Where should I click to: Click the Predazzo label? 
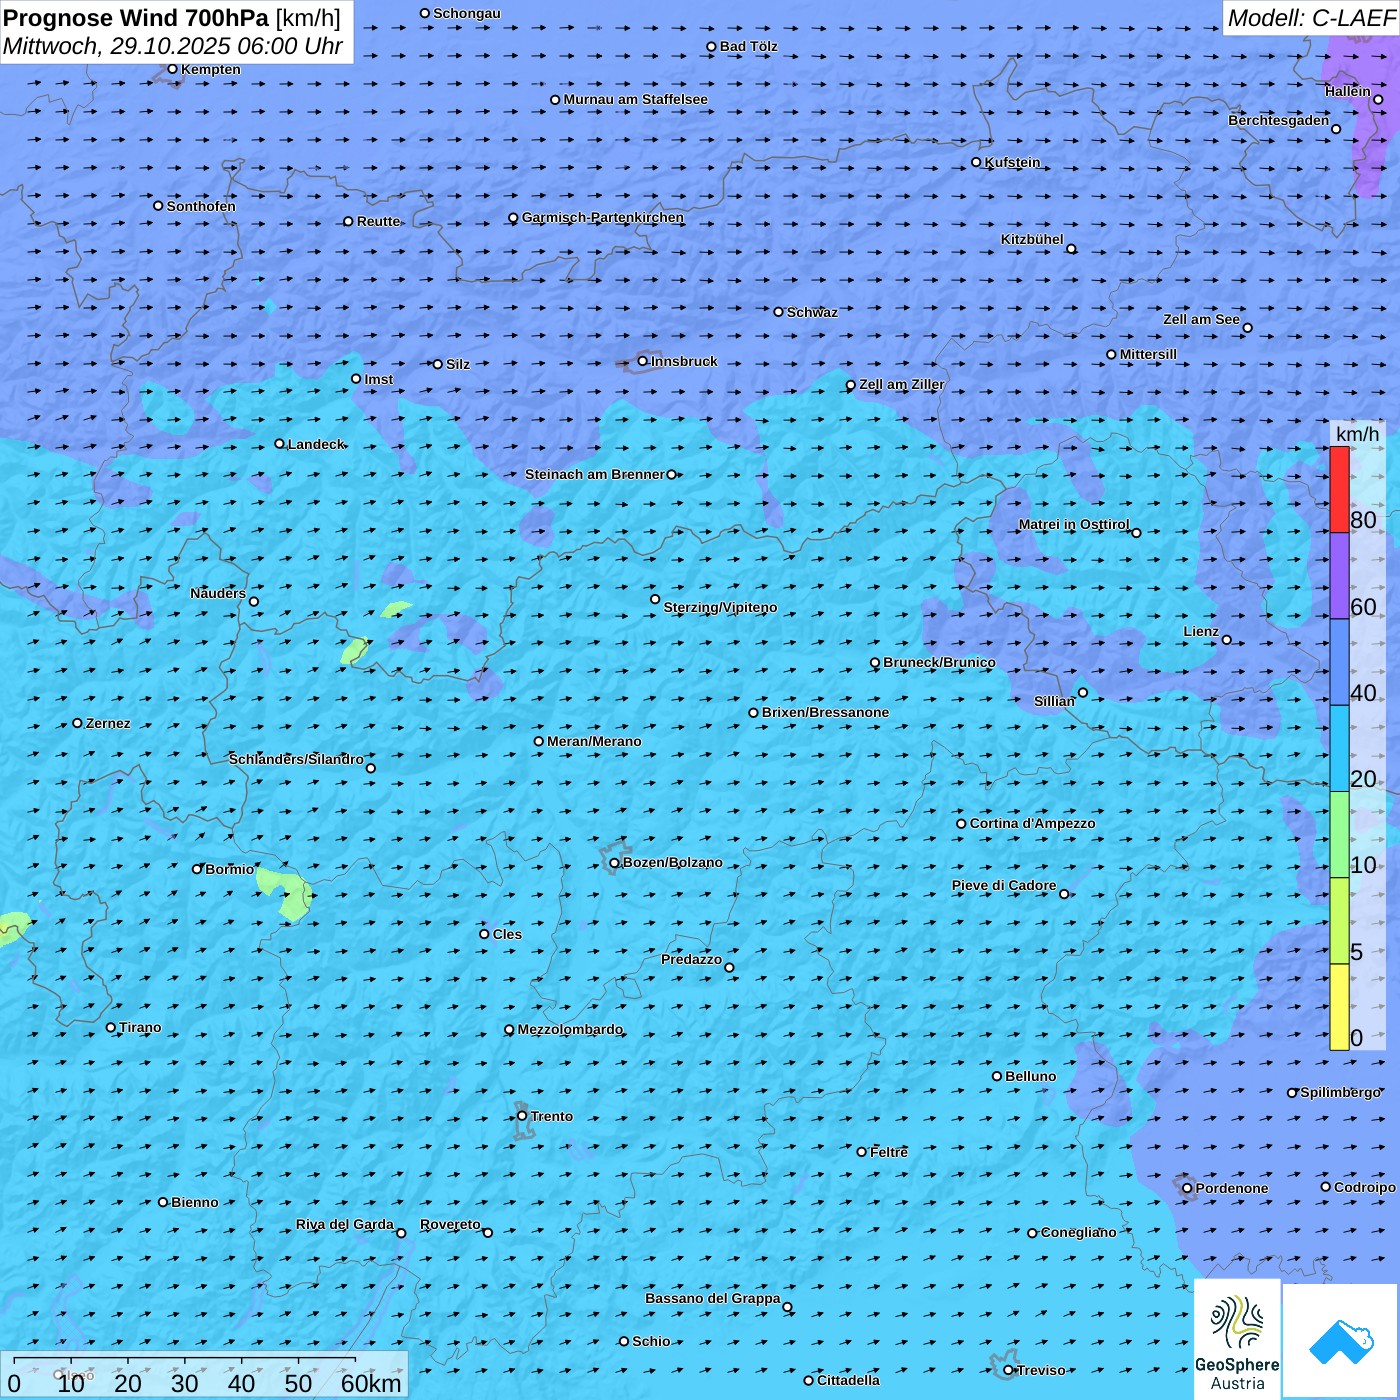[x=691, y=959]
